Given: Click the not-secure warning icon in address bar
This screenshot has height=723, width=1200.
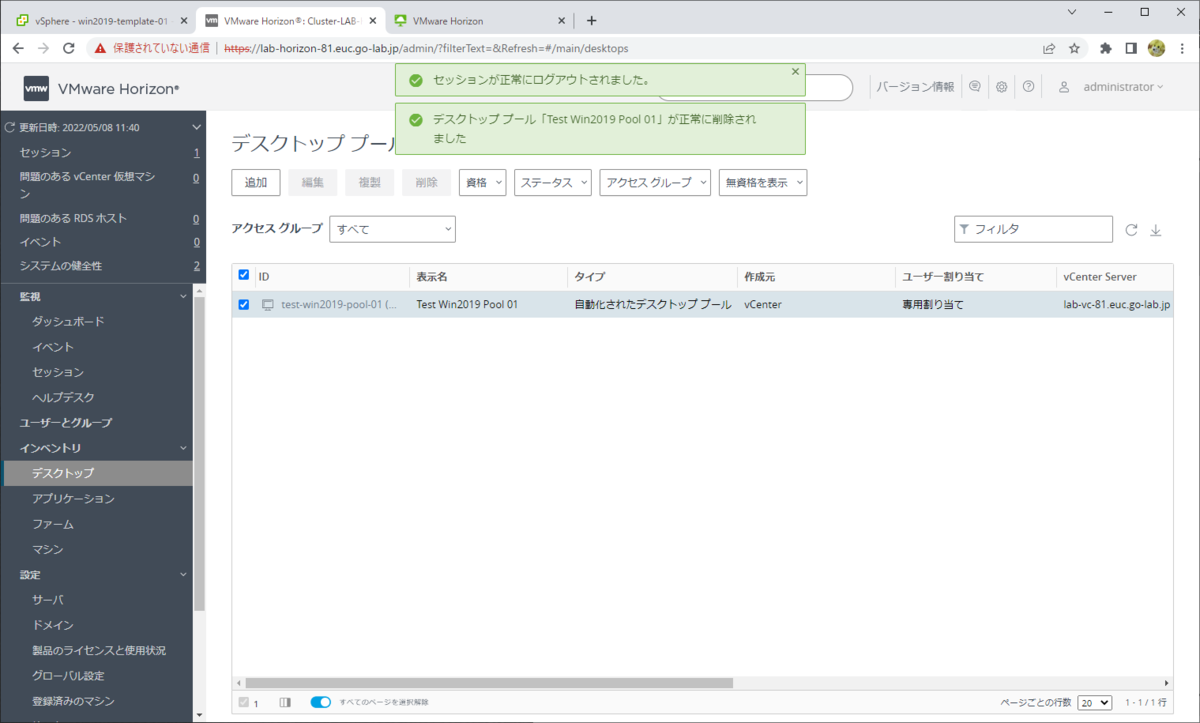Looking at the screenshot, I should click(100, 48).
